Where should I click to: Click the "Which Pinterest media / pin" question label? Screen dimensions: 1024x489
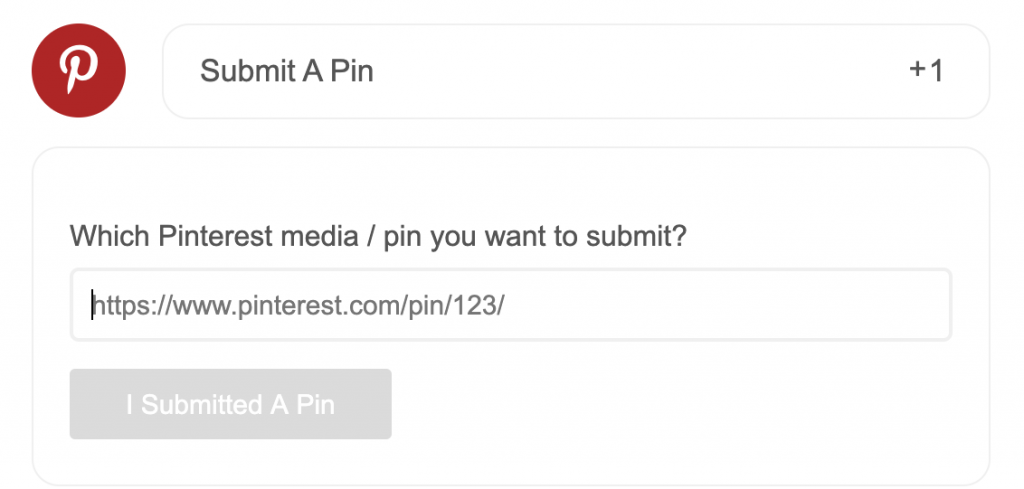coord(378,236)
